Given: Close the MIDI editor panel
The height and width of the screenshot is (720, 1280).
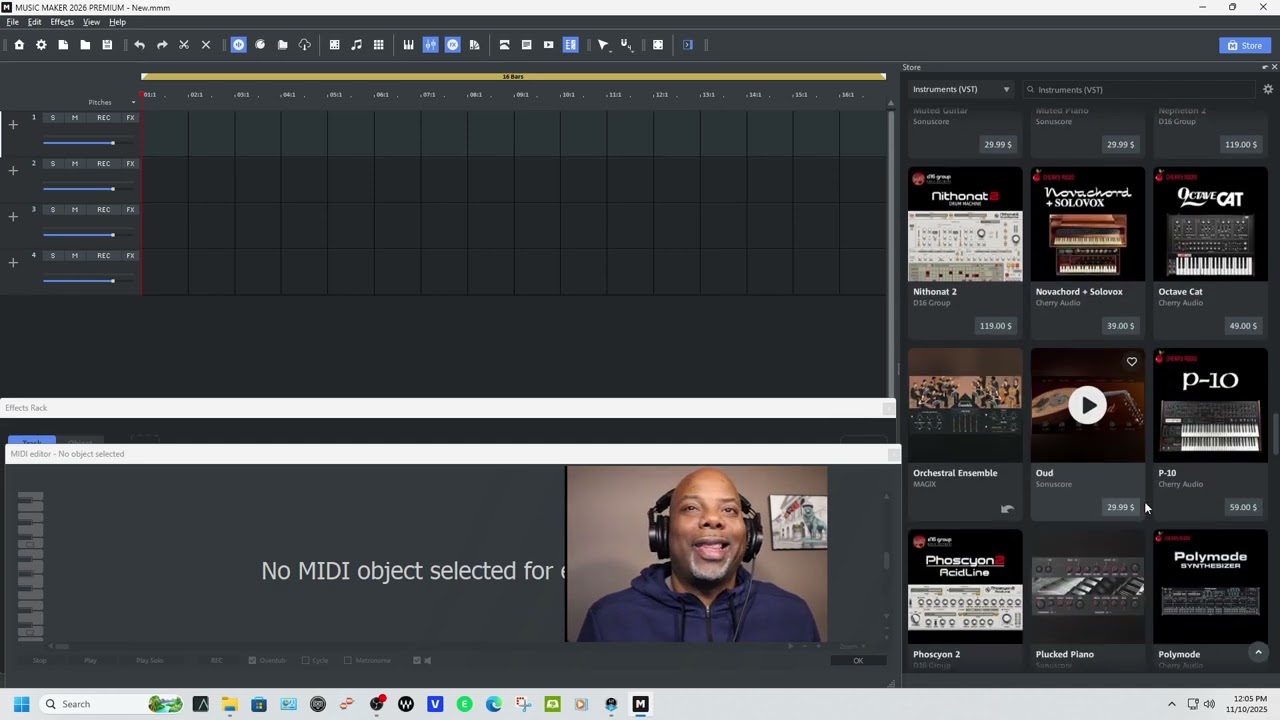Looking at the screenshot, I should point(892,454).
